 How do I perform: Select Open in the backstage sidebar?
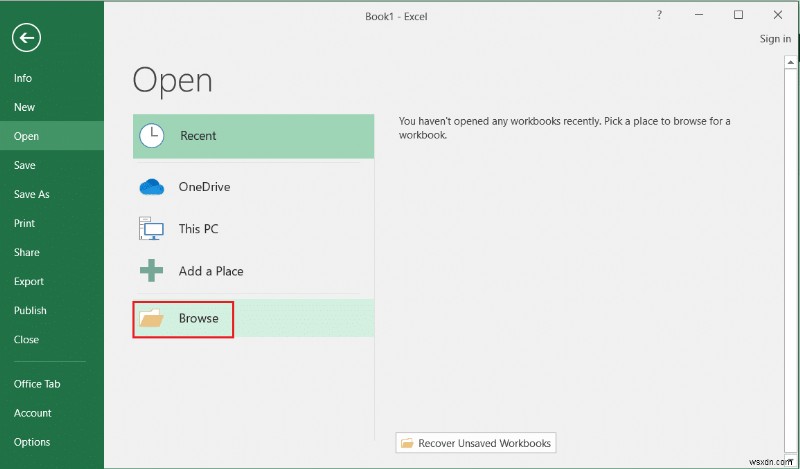tap(27, 136)
